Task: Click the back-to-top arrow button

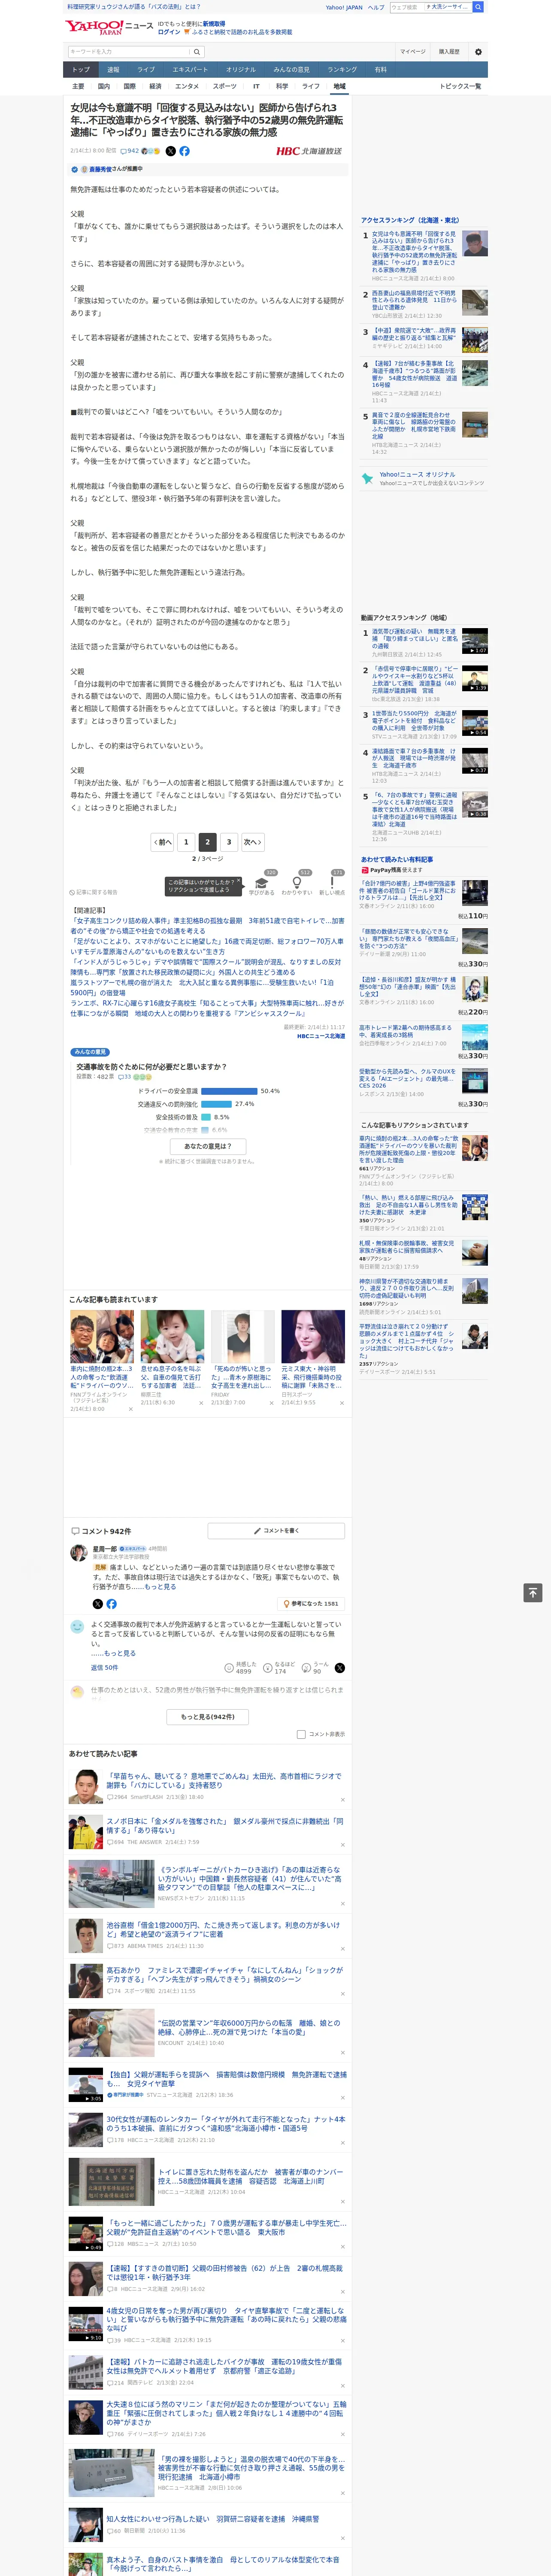Action: (x=533, y=1592)
